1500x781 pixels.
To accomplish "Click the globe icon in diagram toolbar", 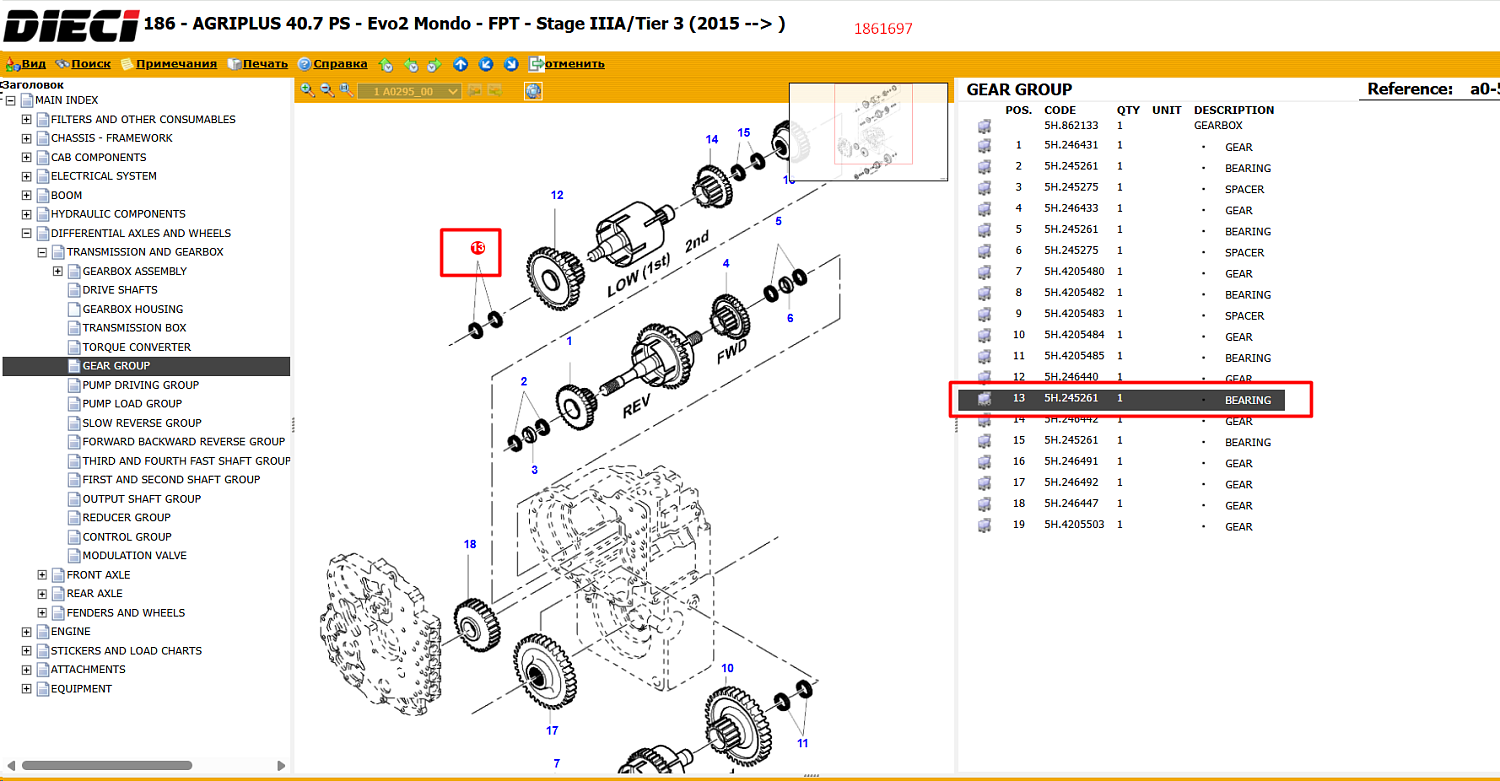I will (x=533, y=91).
